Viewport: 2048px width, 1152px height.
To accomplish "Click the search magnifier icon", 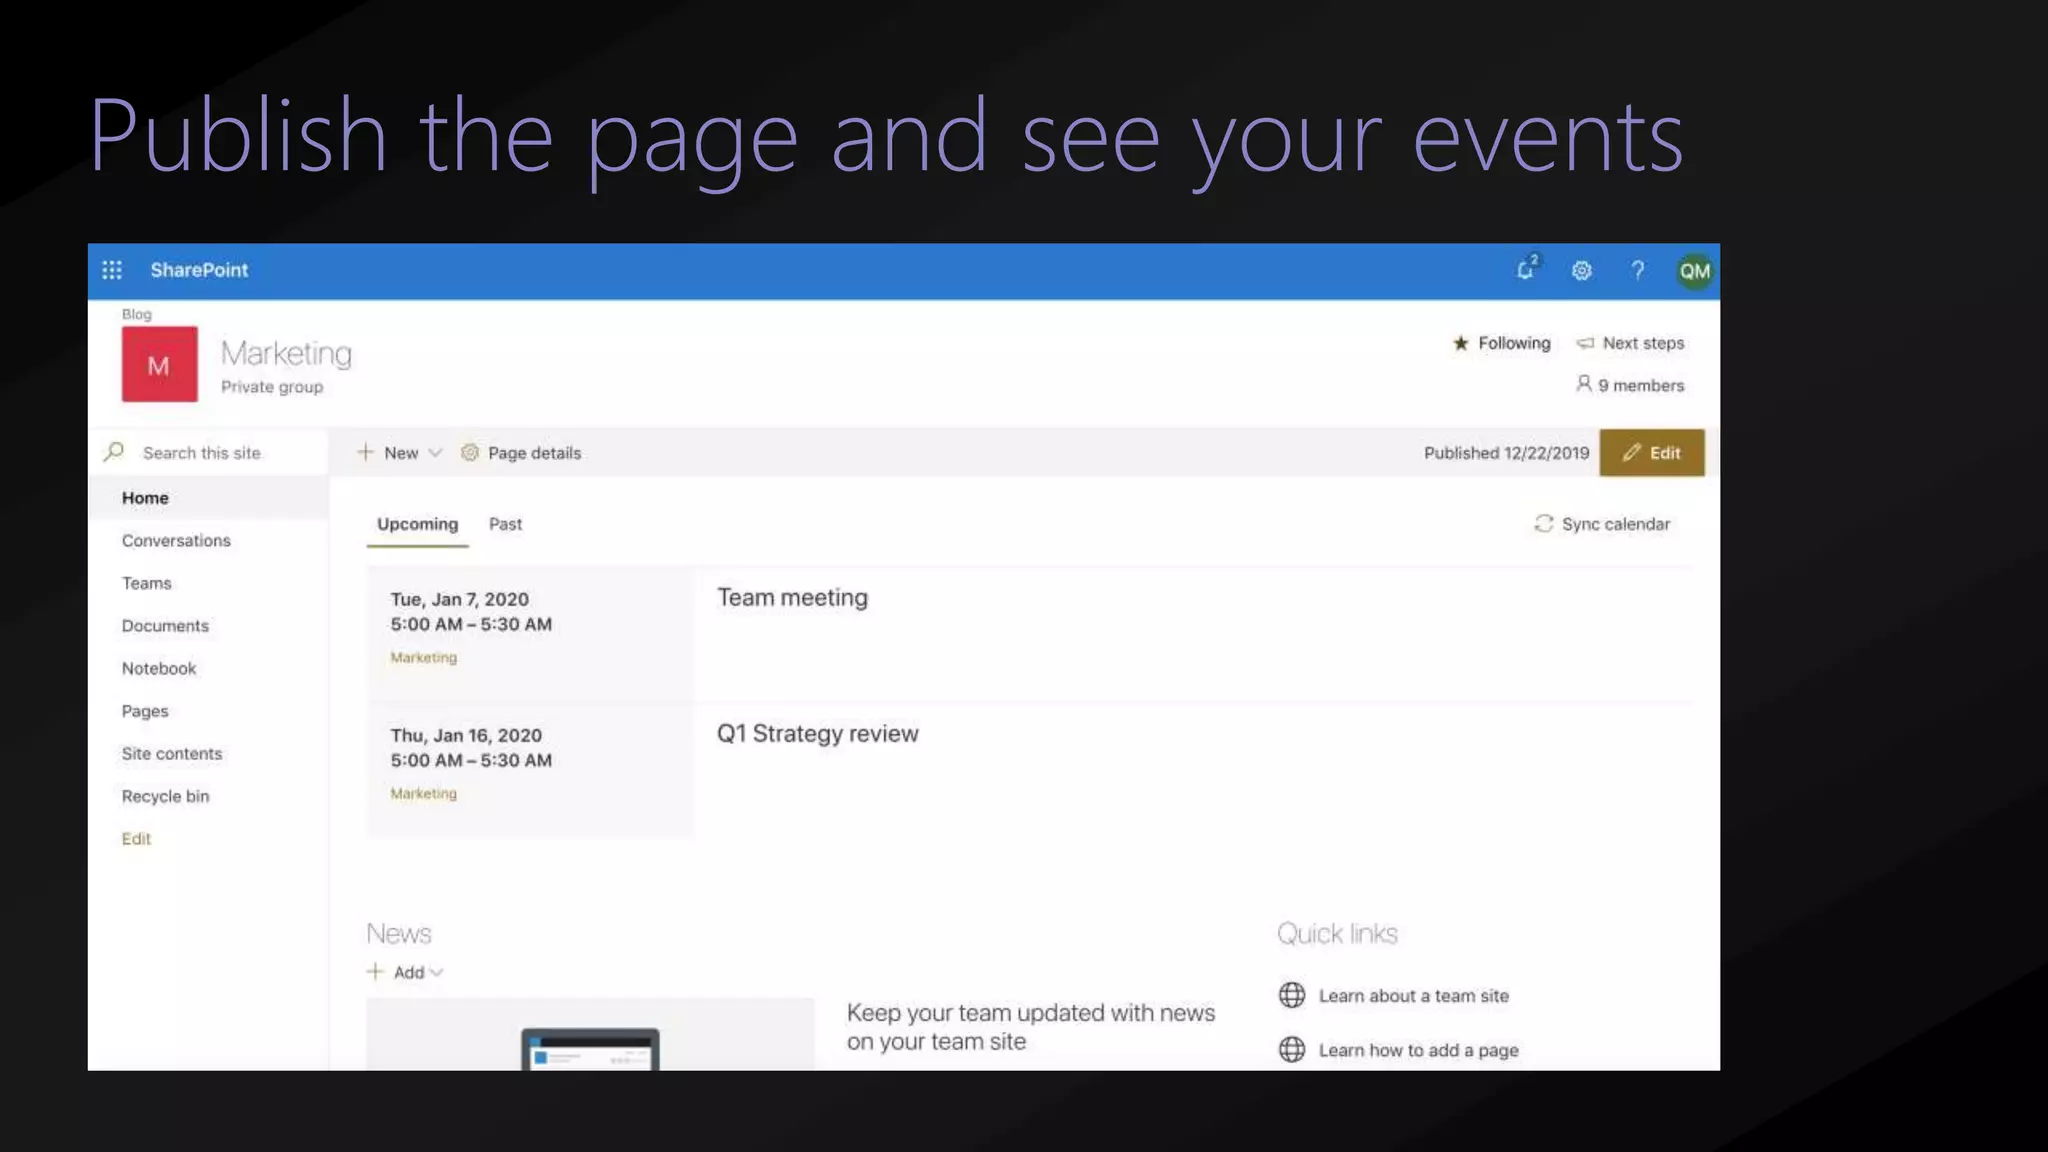I will pos(114,452).
